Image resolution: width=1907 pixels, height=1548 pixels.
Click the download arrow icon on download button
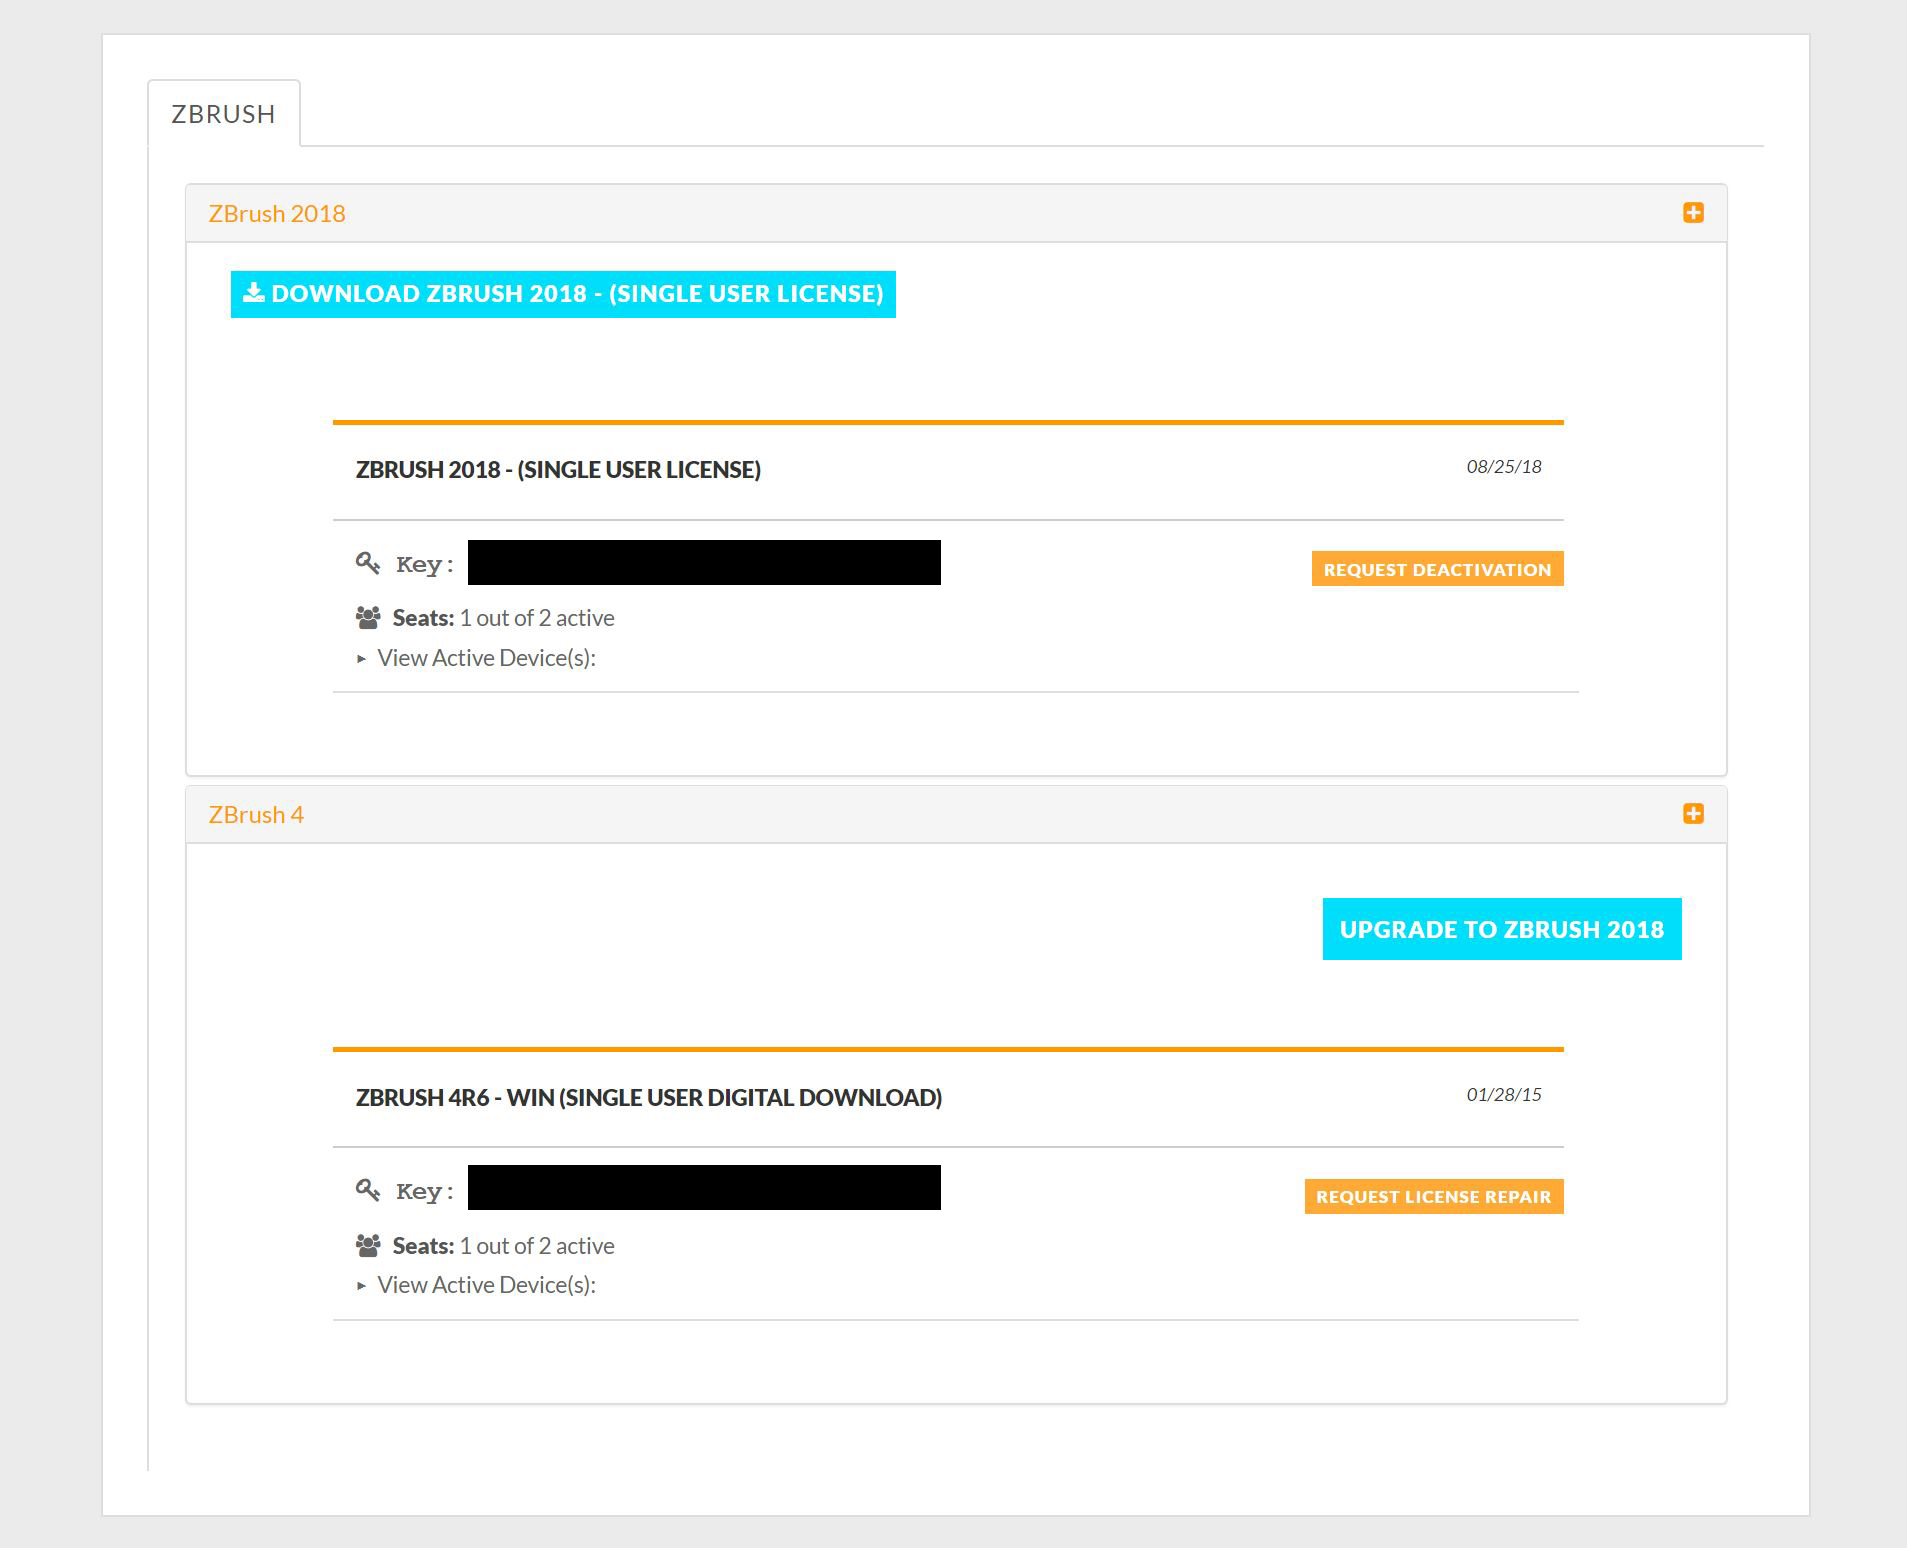coord(254,292)
